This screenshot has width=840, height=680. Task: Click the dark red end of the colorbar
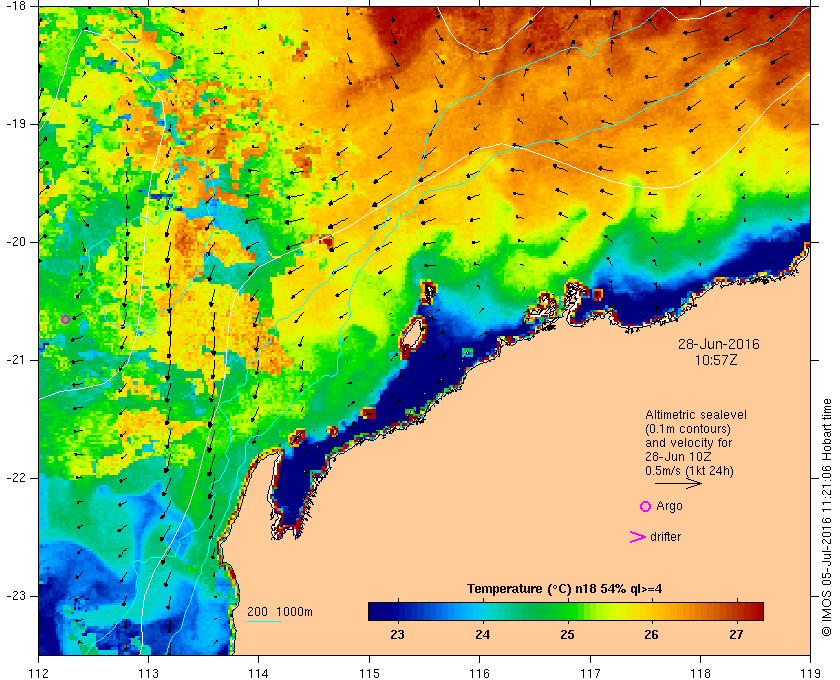pyautogui.click(x=754, y=611)
